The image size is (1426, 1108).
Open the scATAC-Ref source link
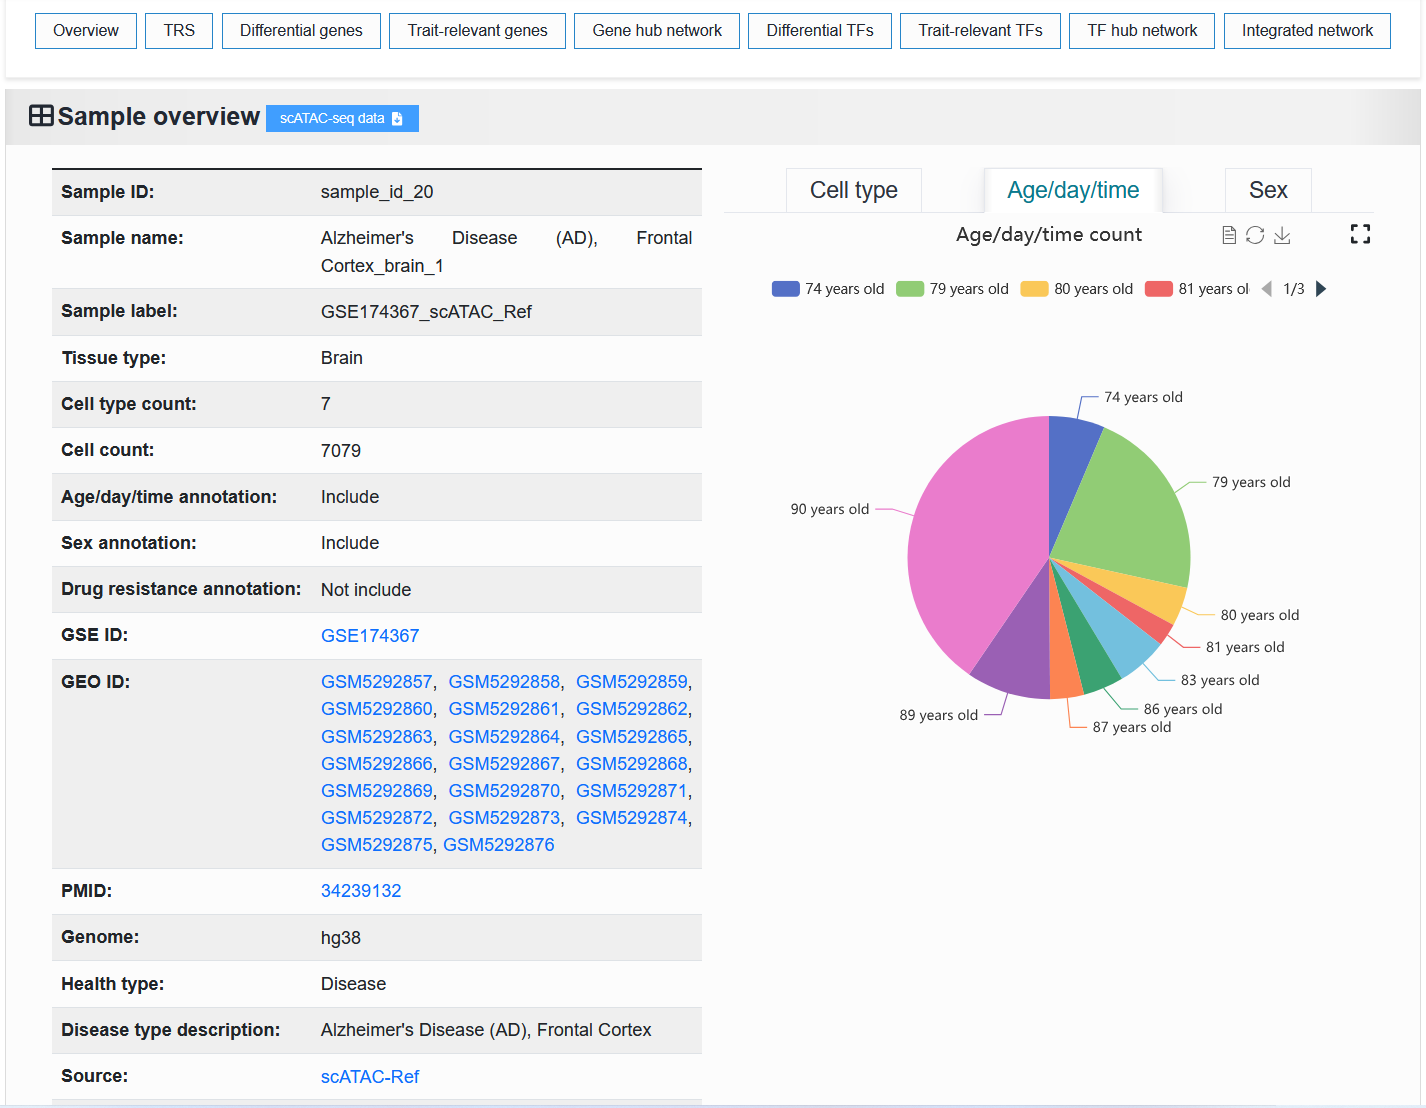click(370, 1077)
